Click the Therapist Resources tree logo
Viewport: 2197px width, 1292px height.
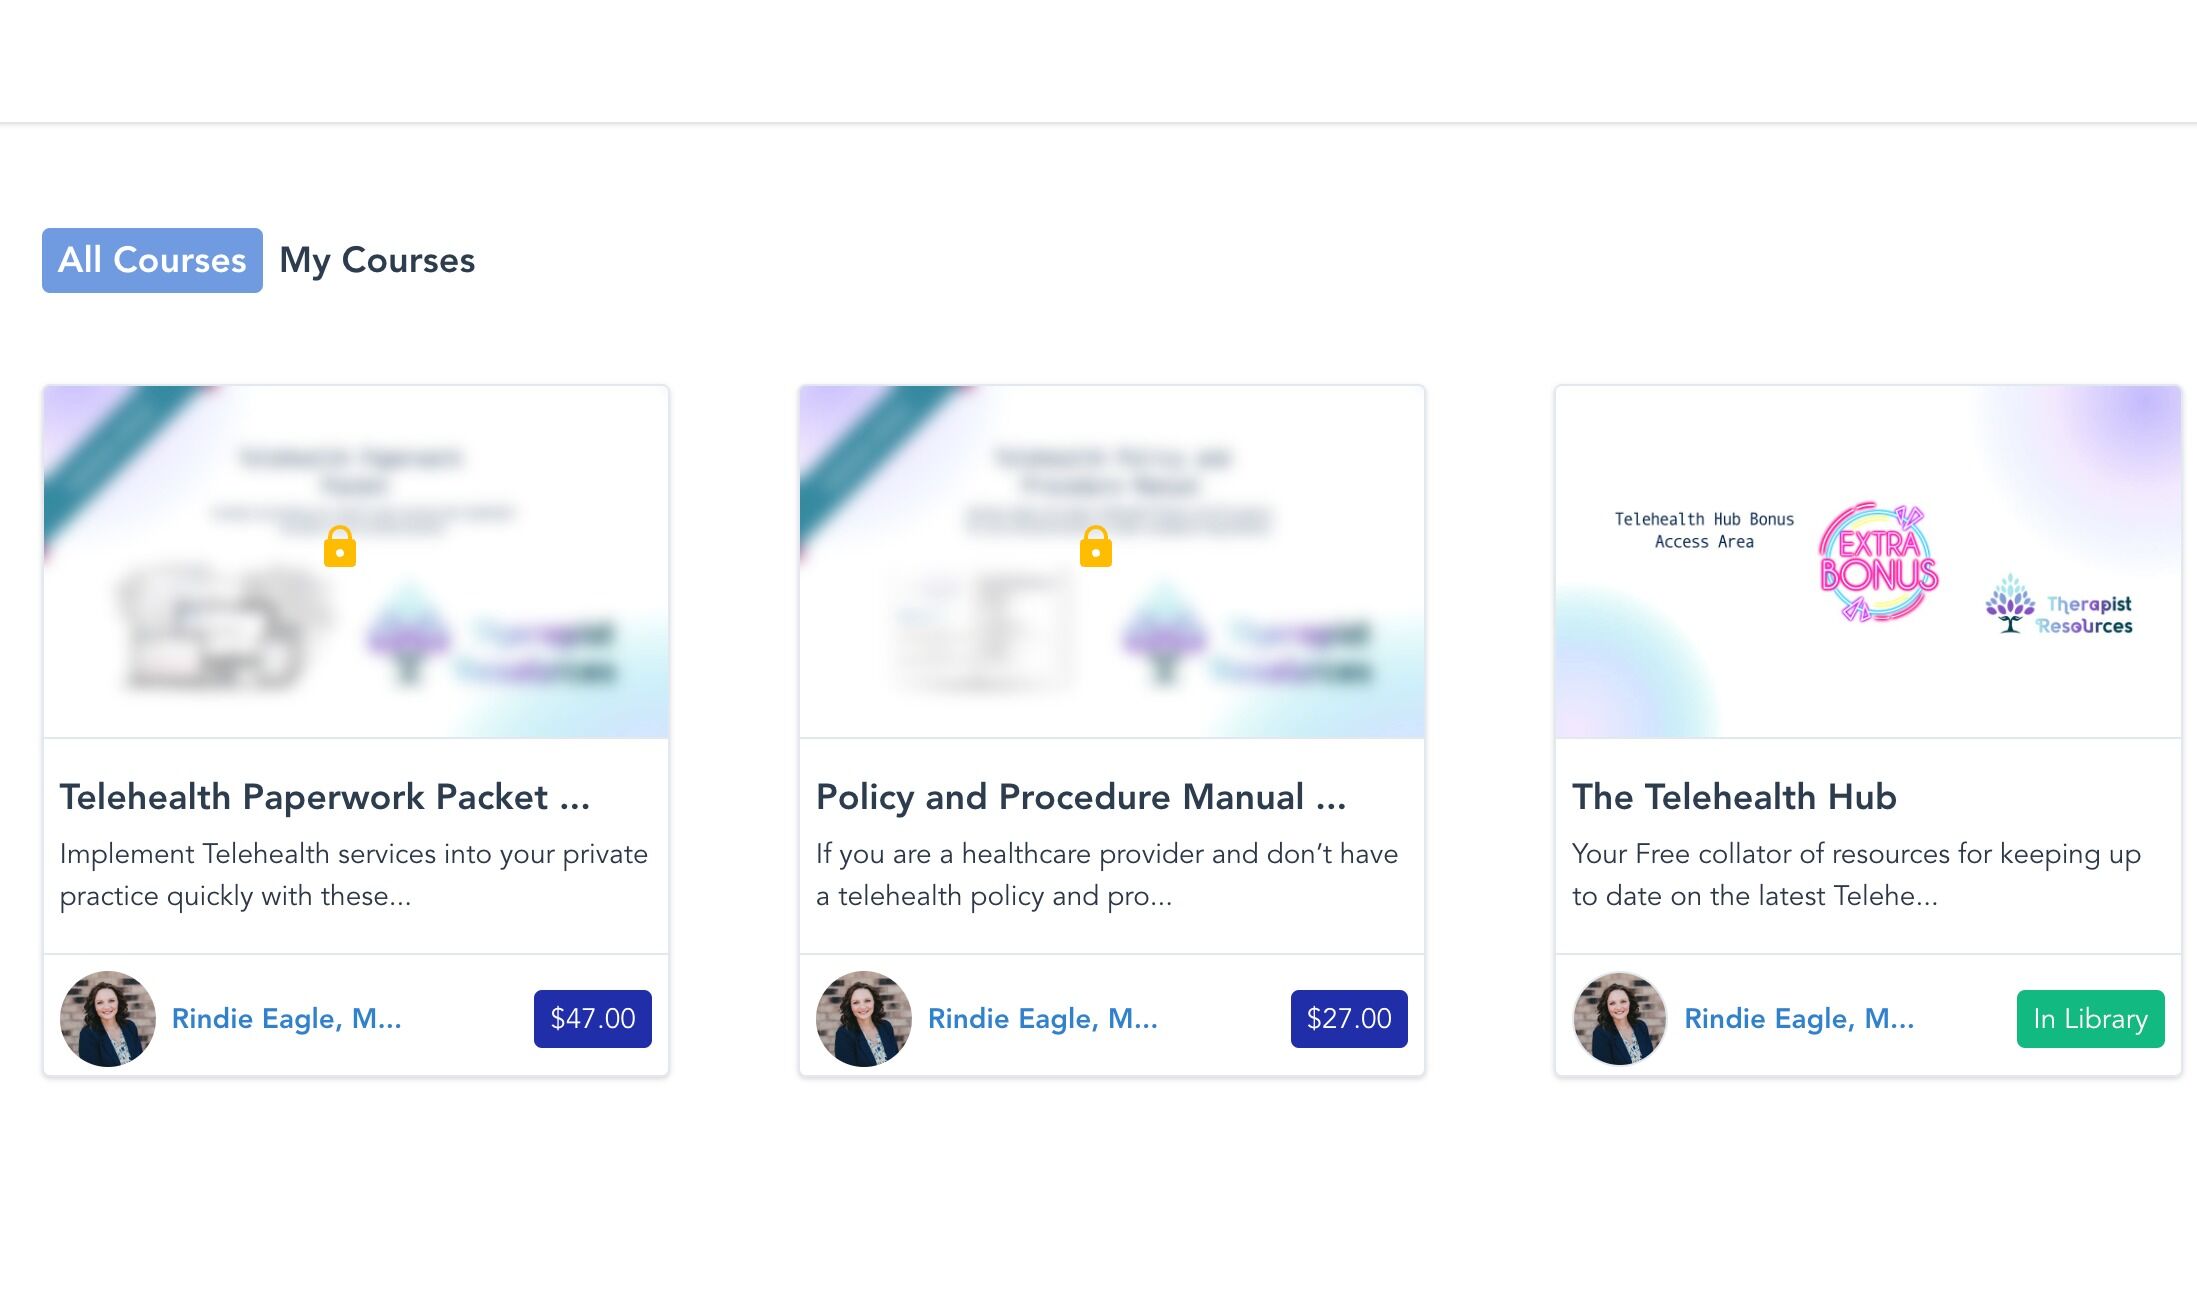2010,604
